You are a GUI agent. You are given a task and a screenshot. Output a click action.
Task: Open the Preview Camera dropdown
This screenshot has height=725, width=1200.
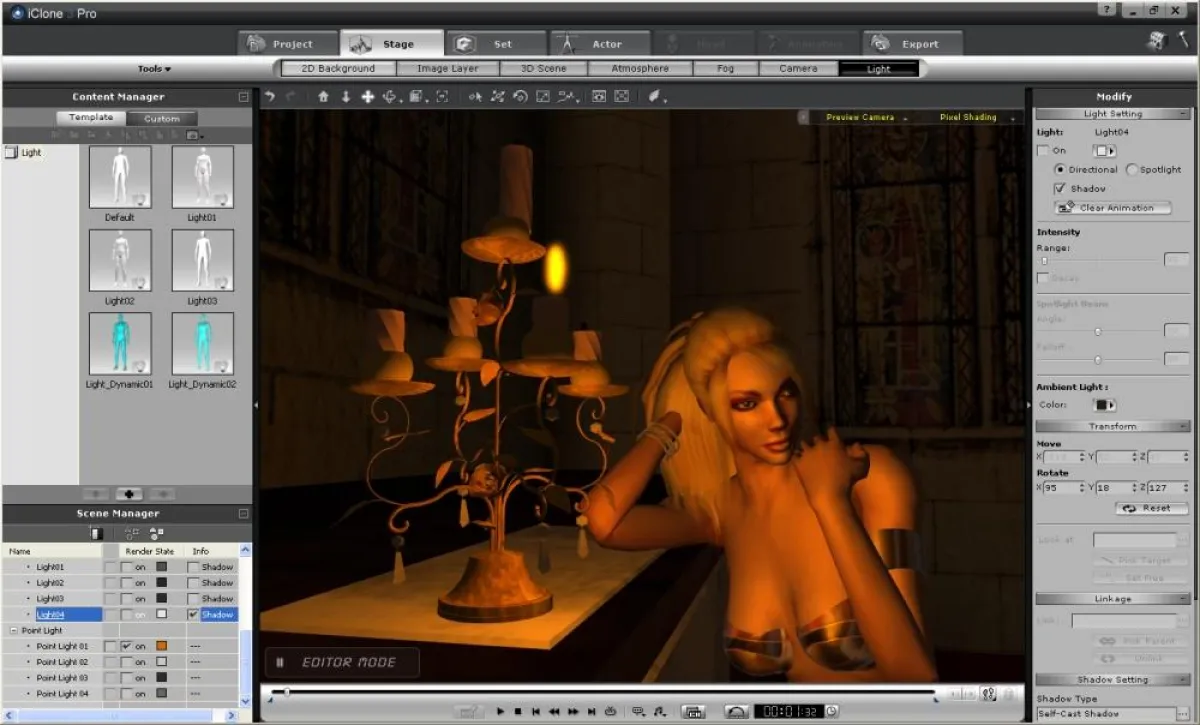[x=866, y=117]
